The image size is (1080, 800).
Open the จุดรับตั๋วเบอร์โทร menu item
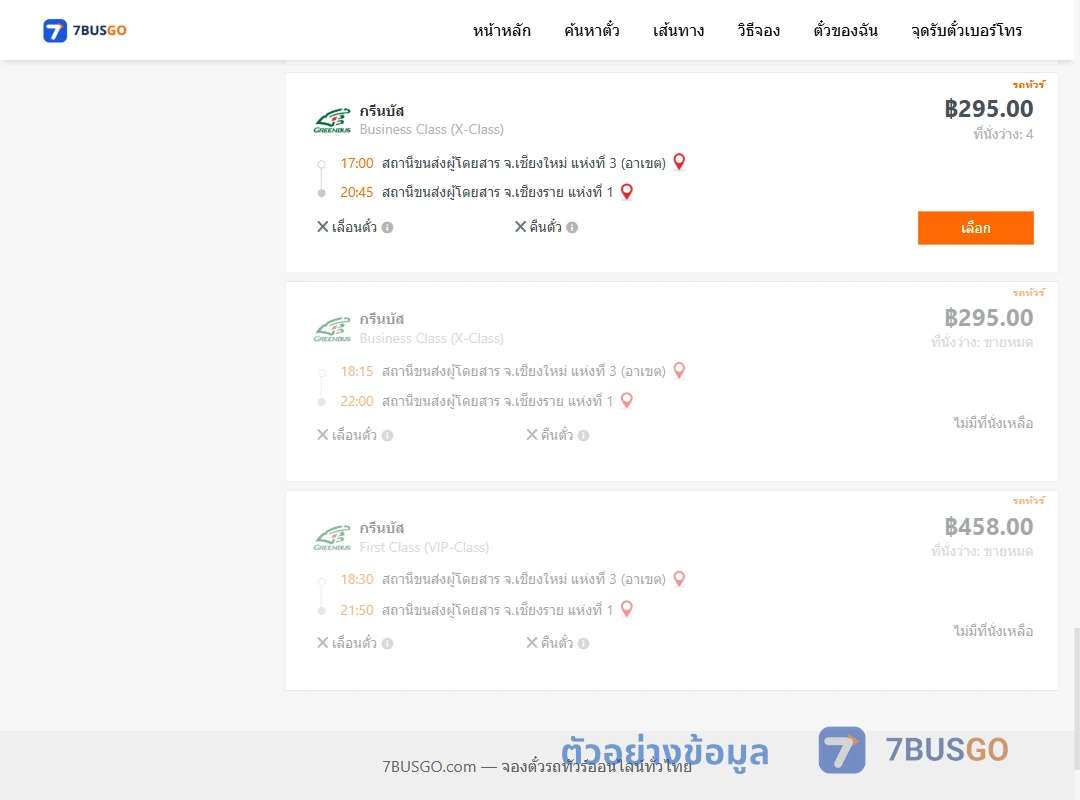click(x=966, y=30)
